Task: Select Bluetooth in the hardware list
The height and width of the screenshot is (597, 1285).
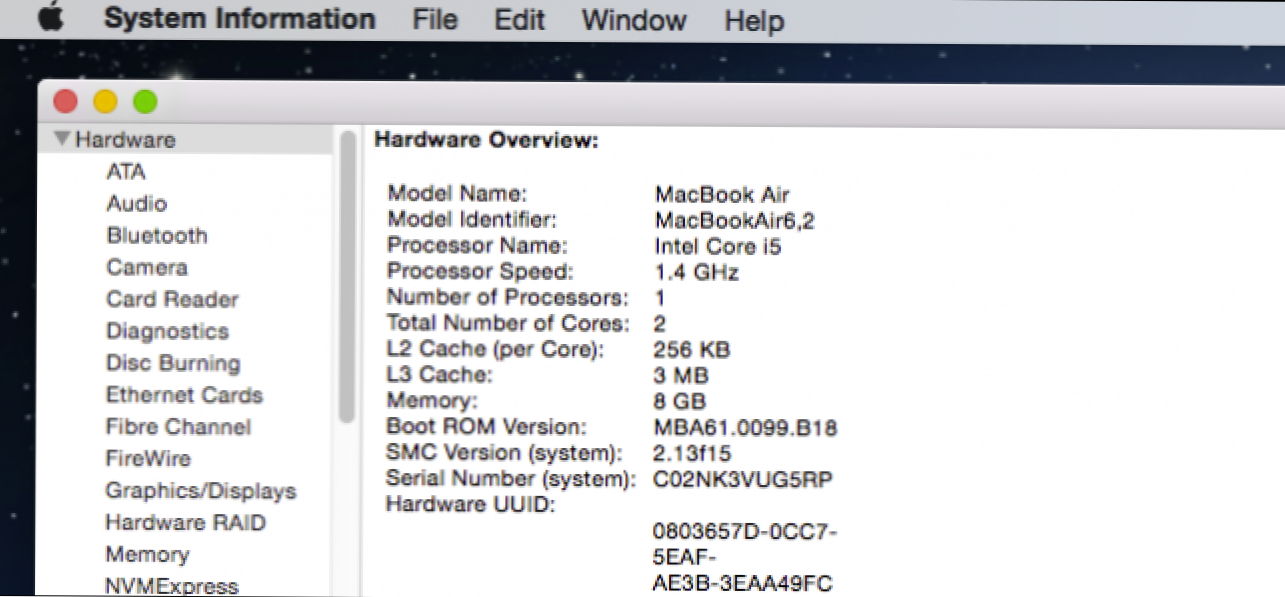Action: 157,236
